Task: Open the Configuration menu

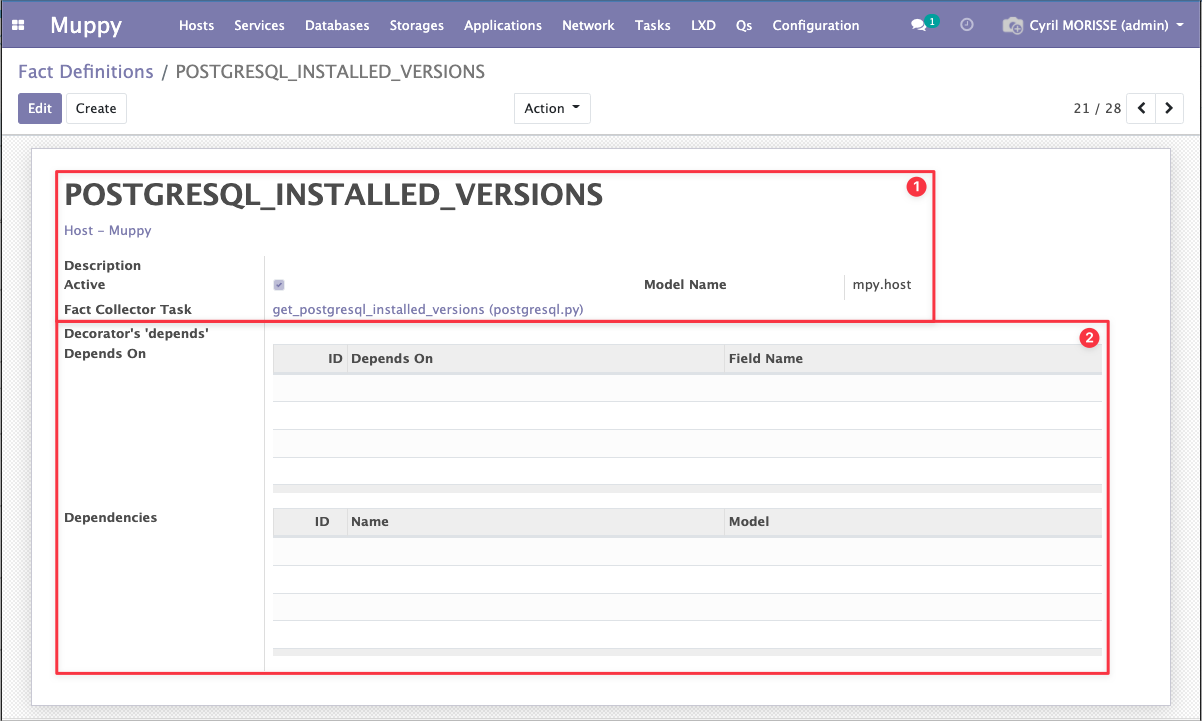Action: (816, 25)
